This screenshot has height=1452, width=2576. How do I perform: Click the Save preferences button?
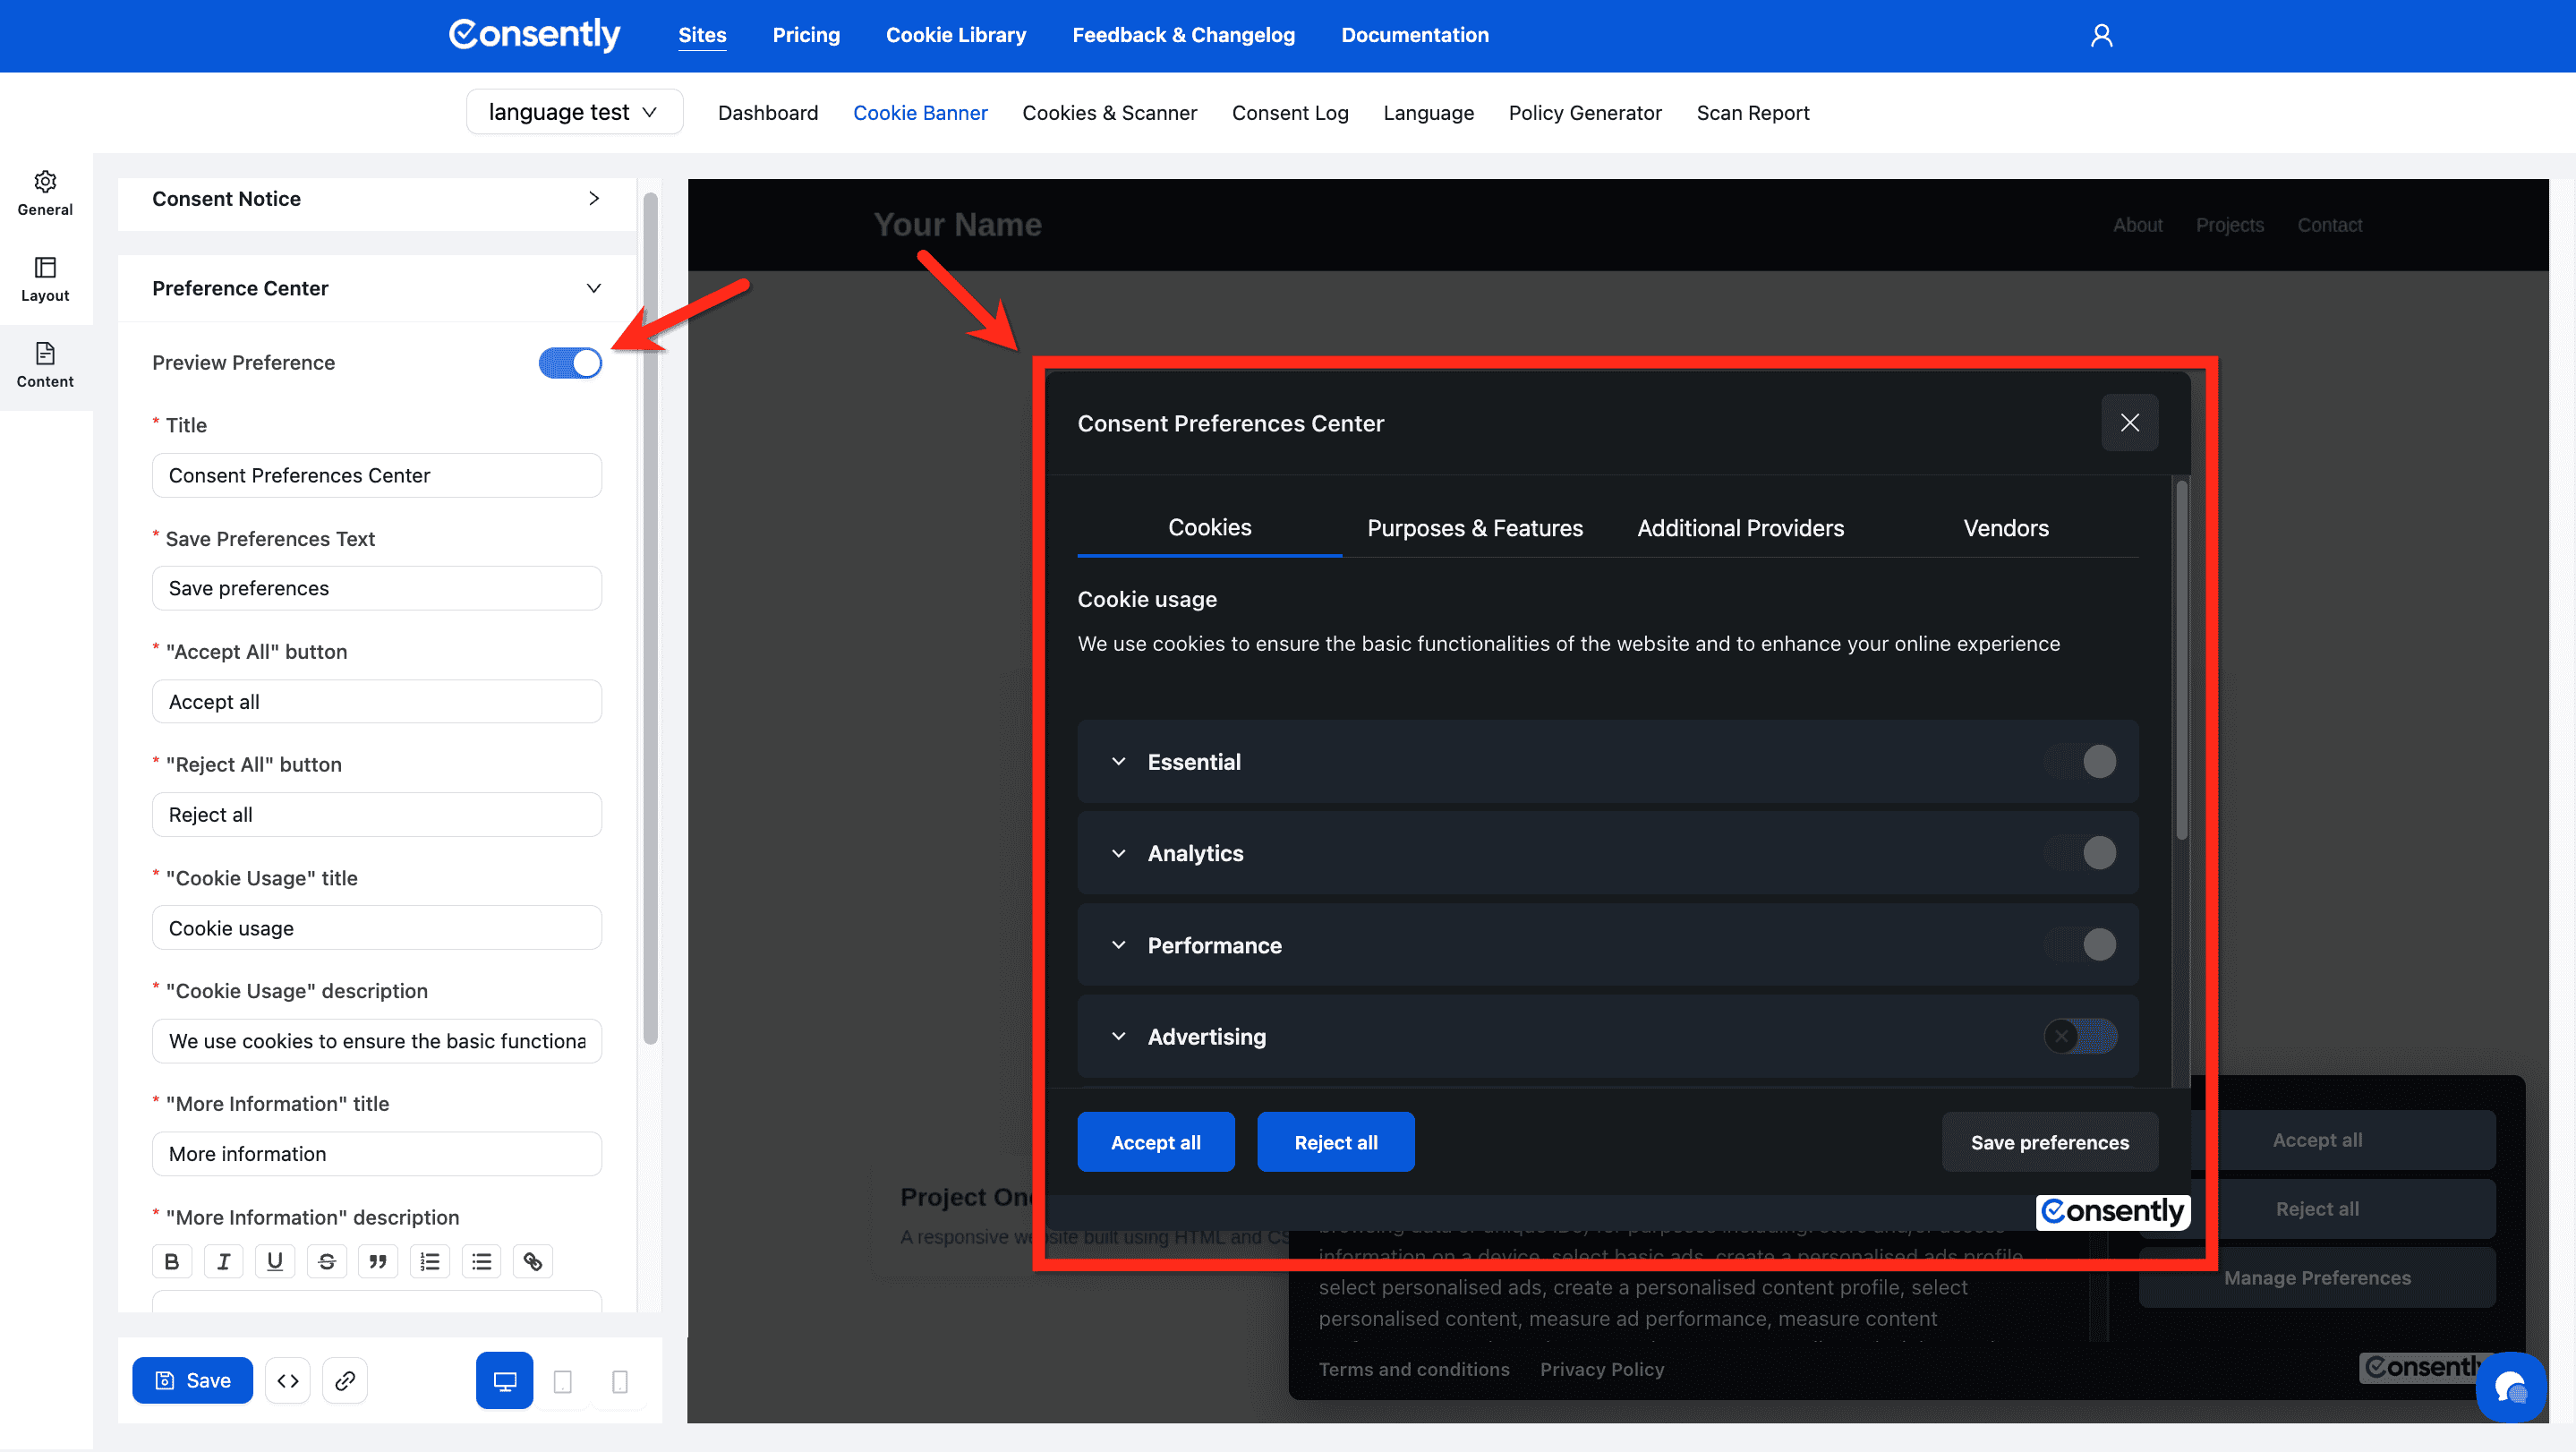[2049, 1142]
